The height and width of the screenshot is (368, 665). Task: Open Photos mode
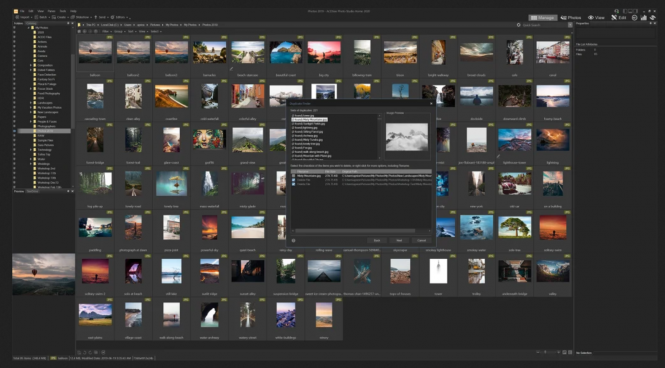click(x=571, y=18)
